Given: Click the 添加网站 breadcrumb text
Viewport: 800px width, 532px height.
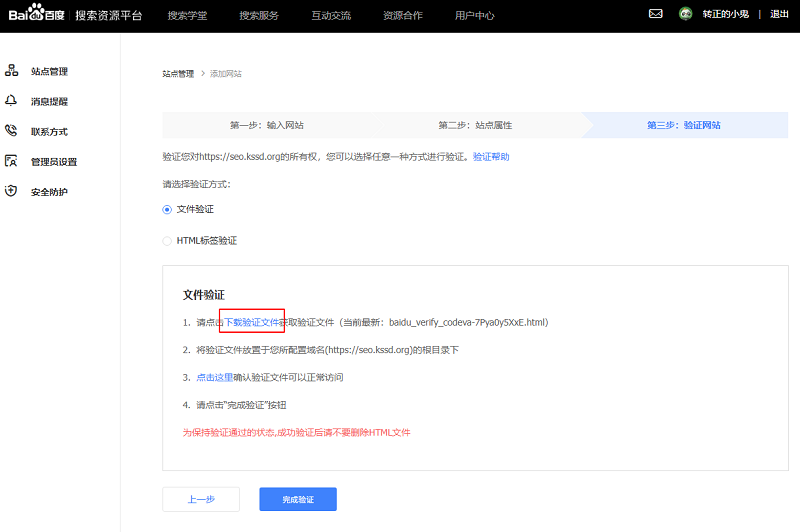Looking at the screenshot, I should [226, 74].
